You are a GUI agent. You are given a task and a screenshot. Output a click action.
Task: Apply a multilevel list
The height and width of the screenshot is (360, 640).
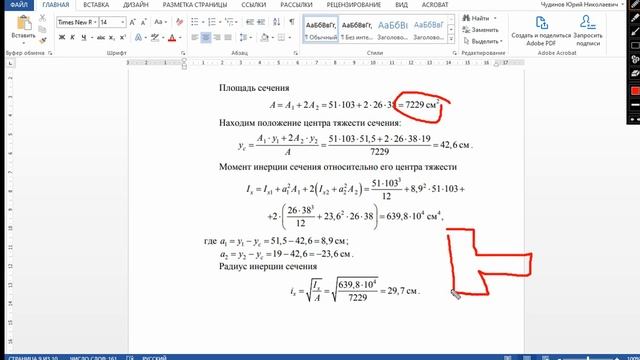[x=229, y=22]
